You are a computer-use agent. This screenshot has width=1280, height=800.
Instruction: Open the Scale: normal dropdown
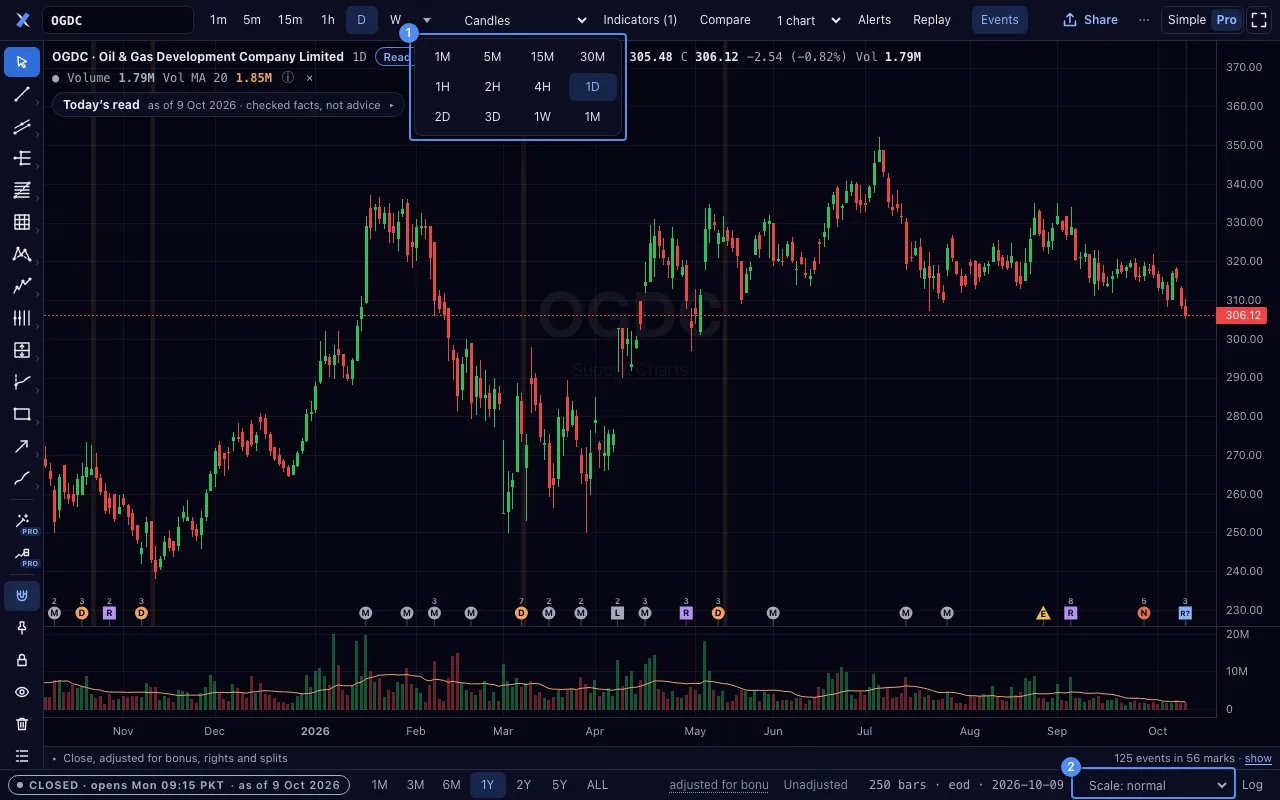click(1153, 785)
